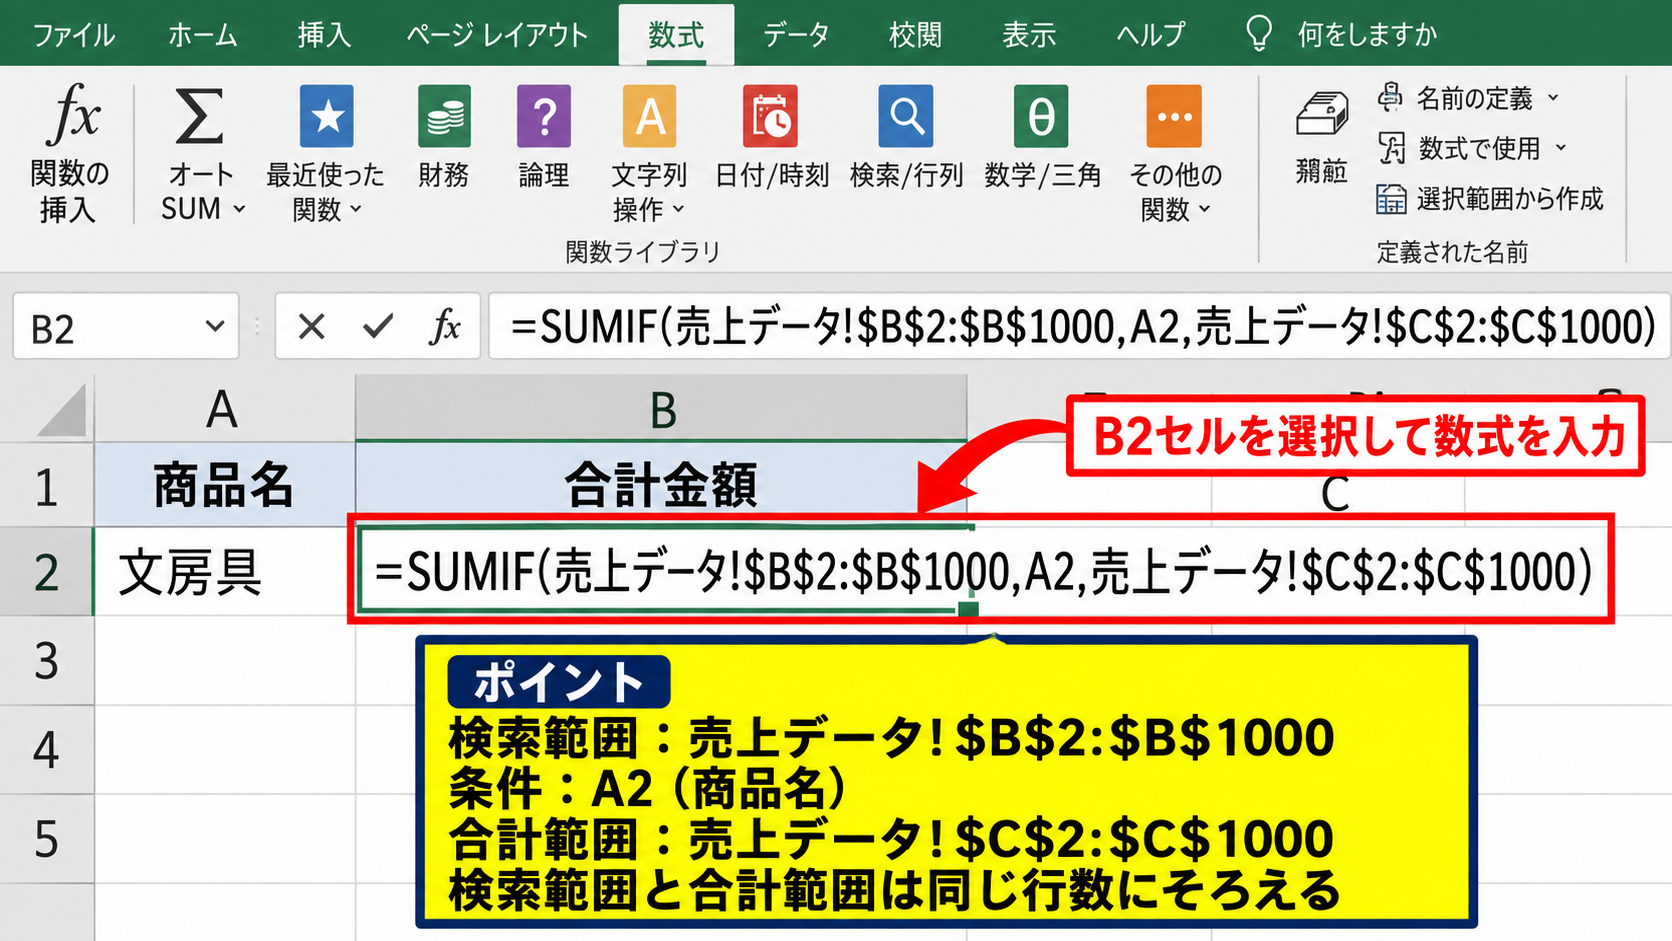The image size is (1672, 941).
Task: Open the 財務 financial functions icon
Action: pyautogui.click(x=444, y=116)
